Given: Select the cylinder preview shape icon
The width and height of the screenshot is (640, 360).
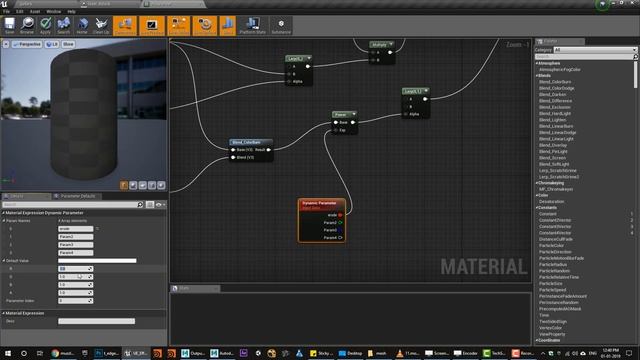Looking at the screenshot, I should click(124, 185).
